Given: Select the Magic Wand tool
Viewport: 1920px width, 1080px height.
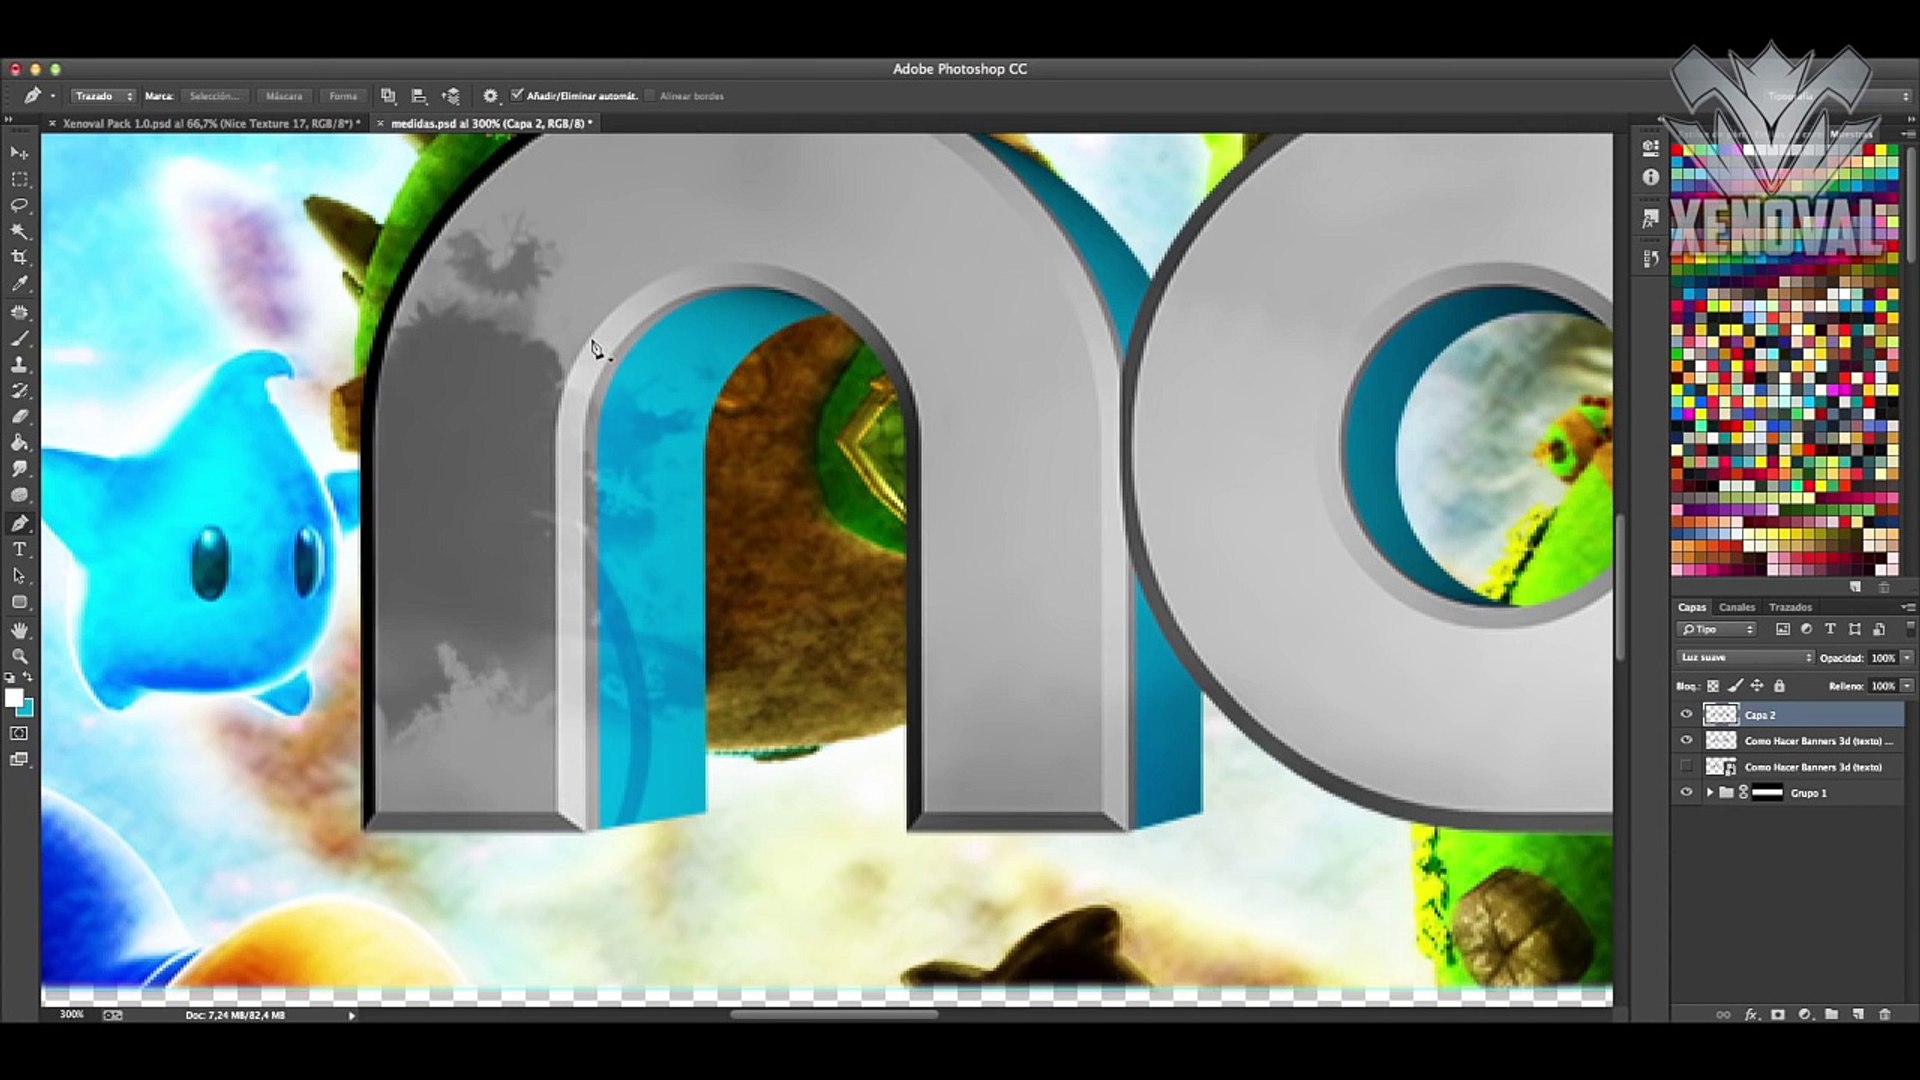Looking at the screenshot, I should 19,231.
